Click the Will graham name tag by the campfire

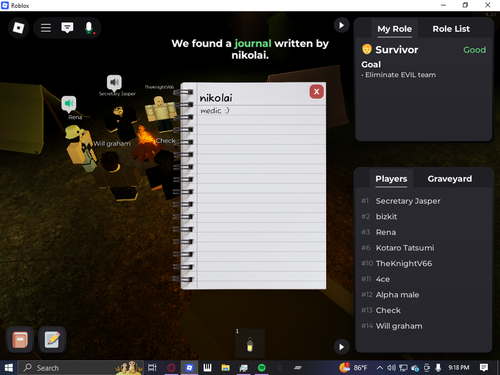pos(112,144)
